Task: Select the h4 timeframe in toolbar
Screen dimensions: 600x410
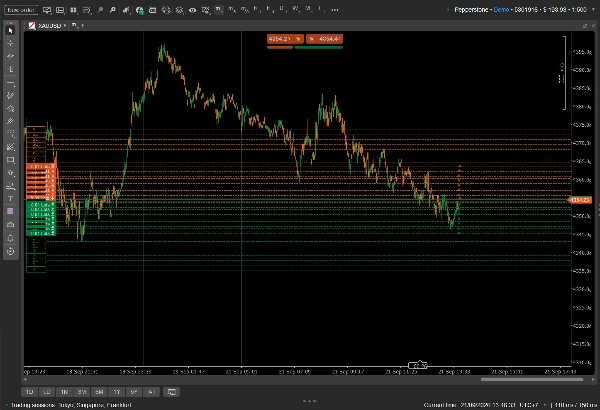Action: (x=269, y=9)
